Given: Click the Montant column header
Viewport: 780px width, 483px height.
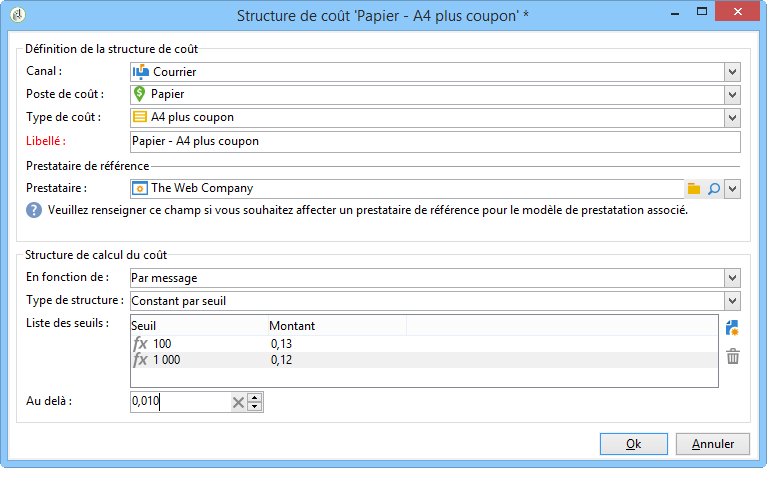Looking at the screenshot, I should click(337, 326).
